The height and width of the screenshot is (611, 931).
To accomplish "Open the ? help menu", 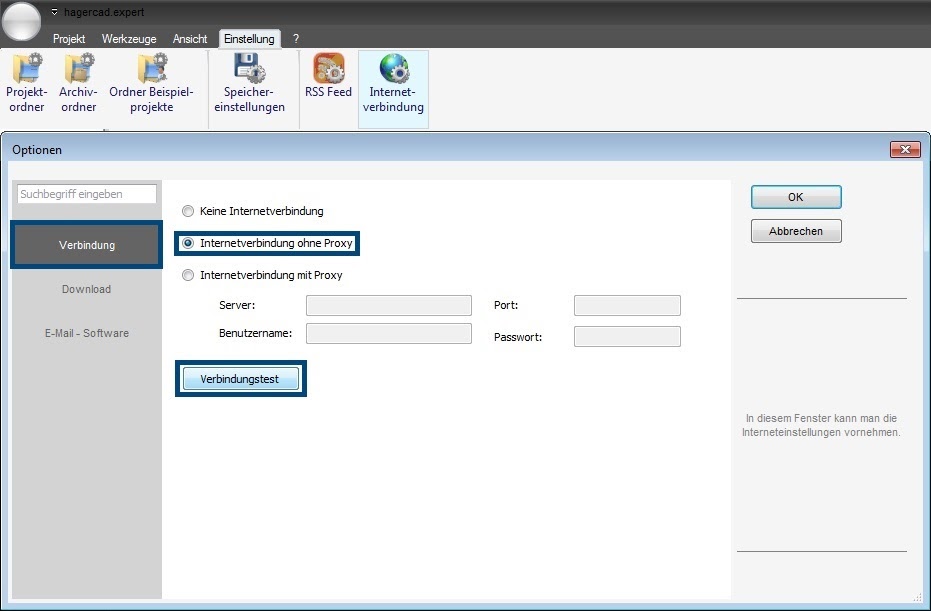I will tap(296, 39).
